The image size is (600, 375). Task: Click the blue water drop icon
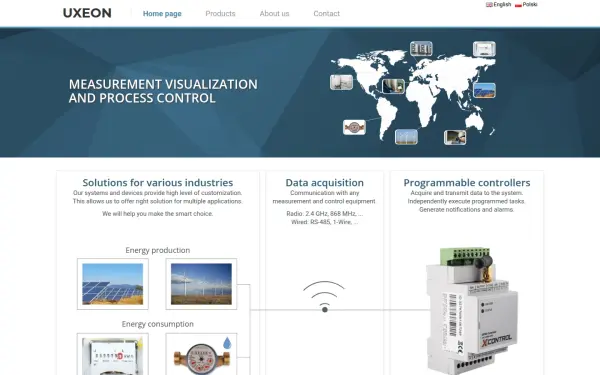pos(227,343)
